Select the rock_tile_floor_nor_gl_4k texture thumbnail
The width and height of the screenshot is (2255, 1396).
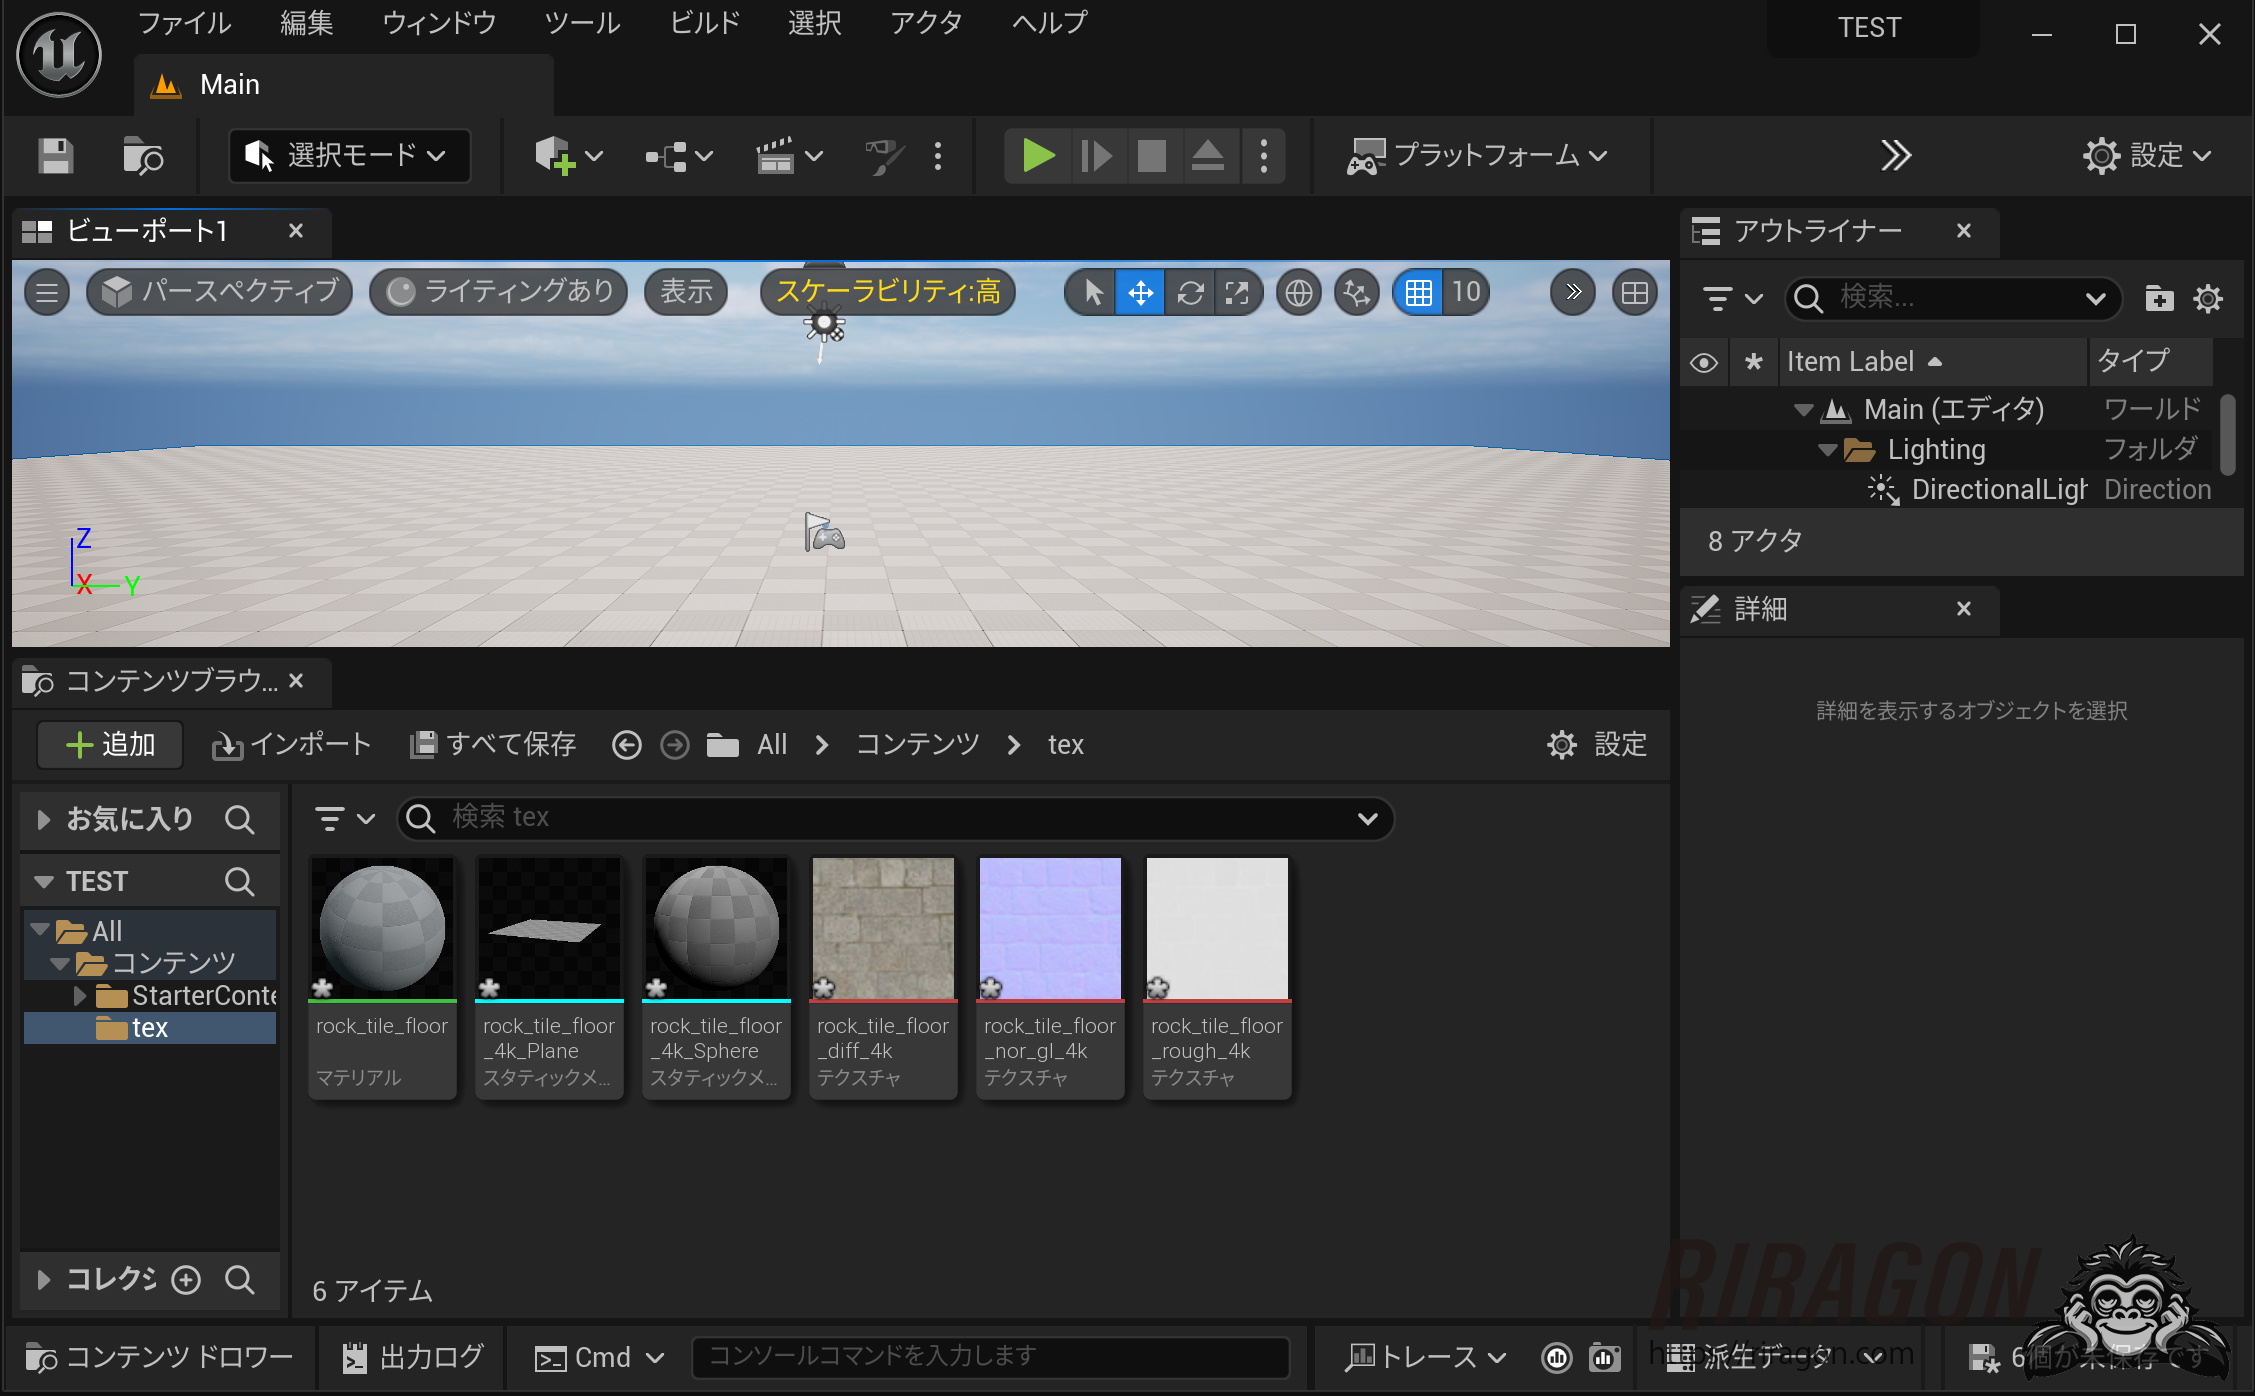click(1050, 930)
